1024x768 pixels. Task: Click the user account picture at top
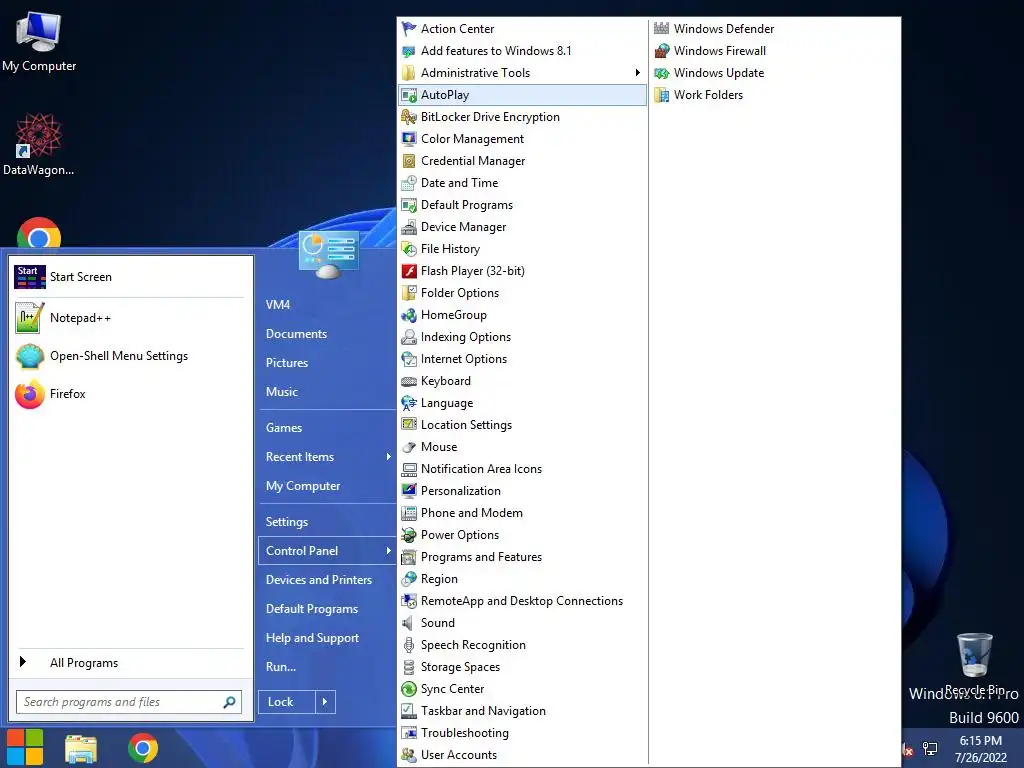(x=328, y=254)
